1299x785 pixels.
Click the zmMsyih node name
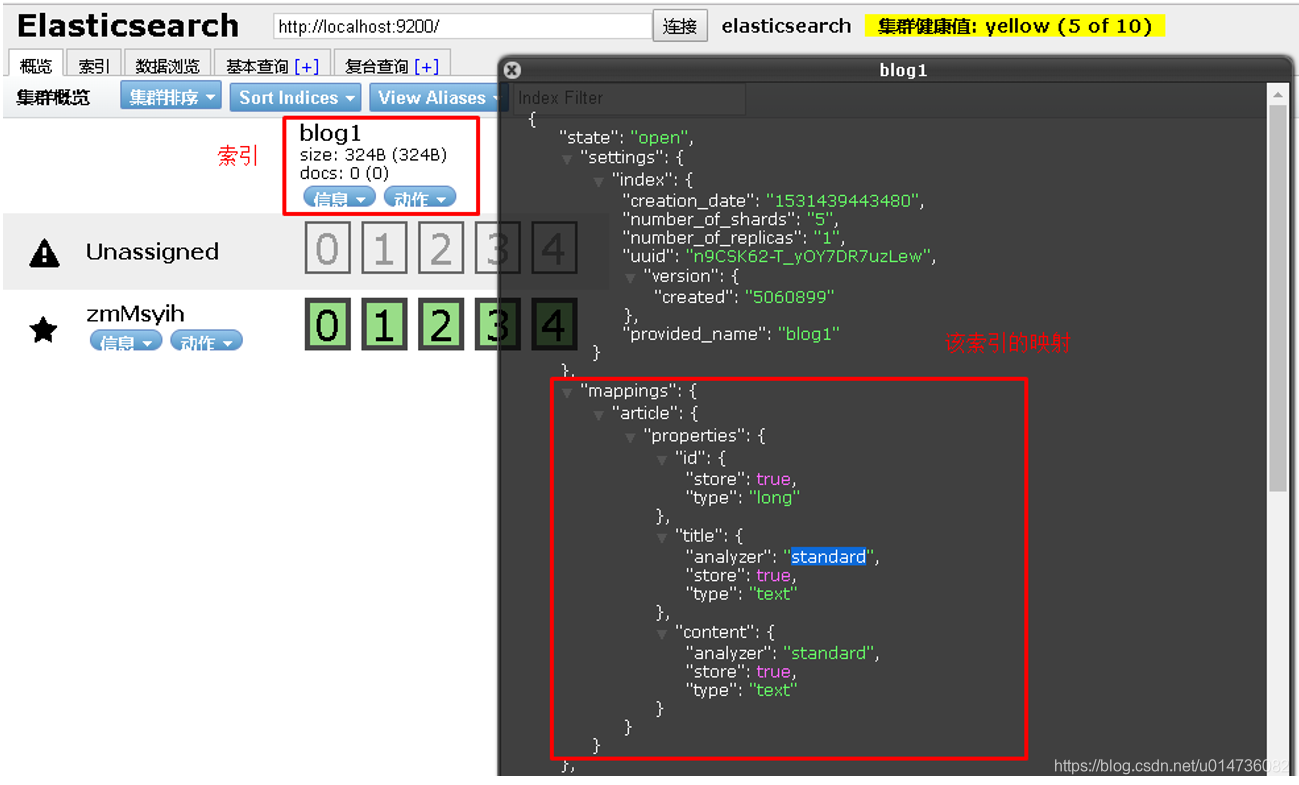point(135,315)
